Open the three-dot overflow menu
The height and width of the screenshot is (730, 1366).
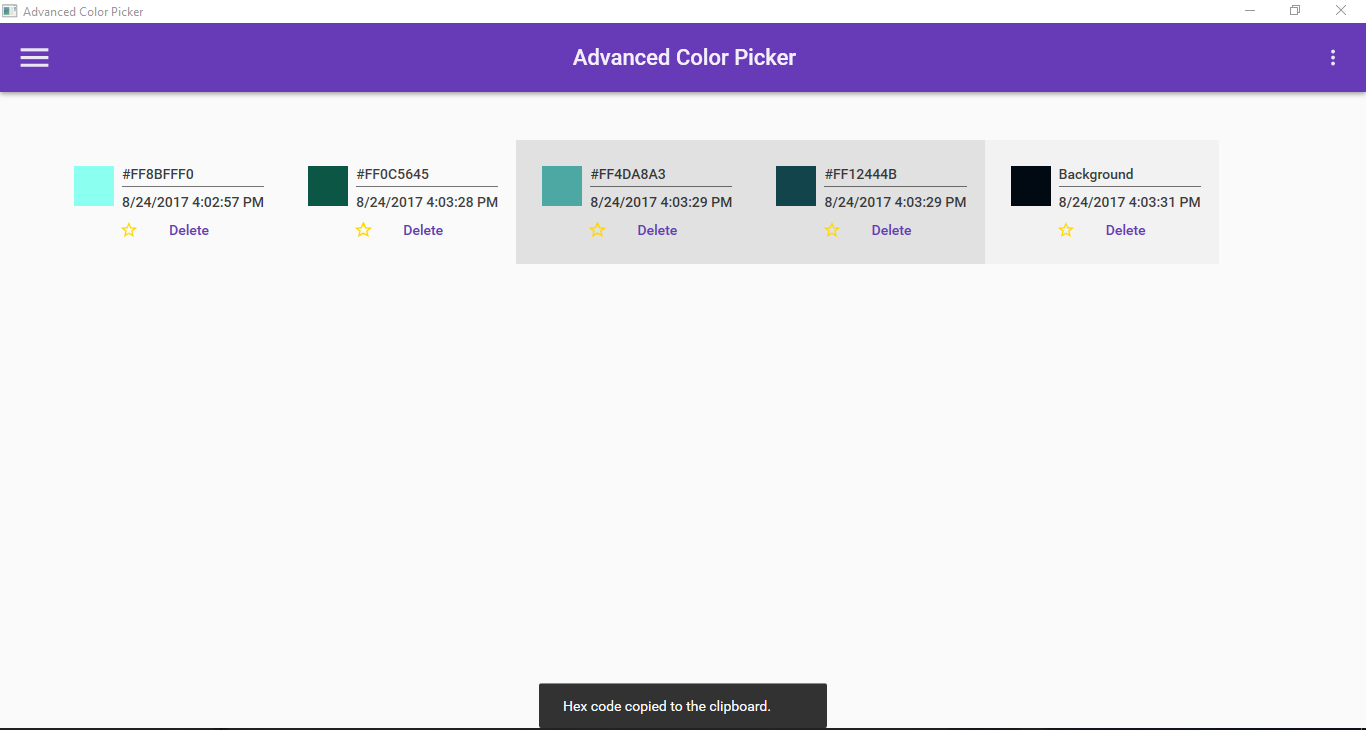coord(1332,58)
